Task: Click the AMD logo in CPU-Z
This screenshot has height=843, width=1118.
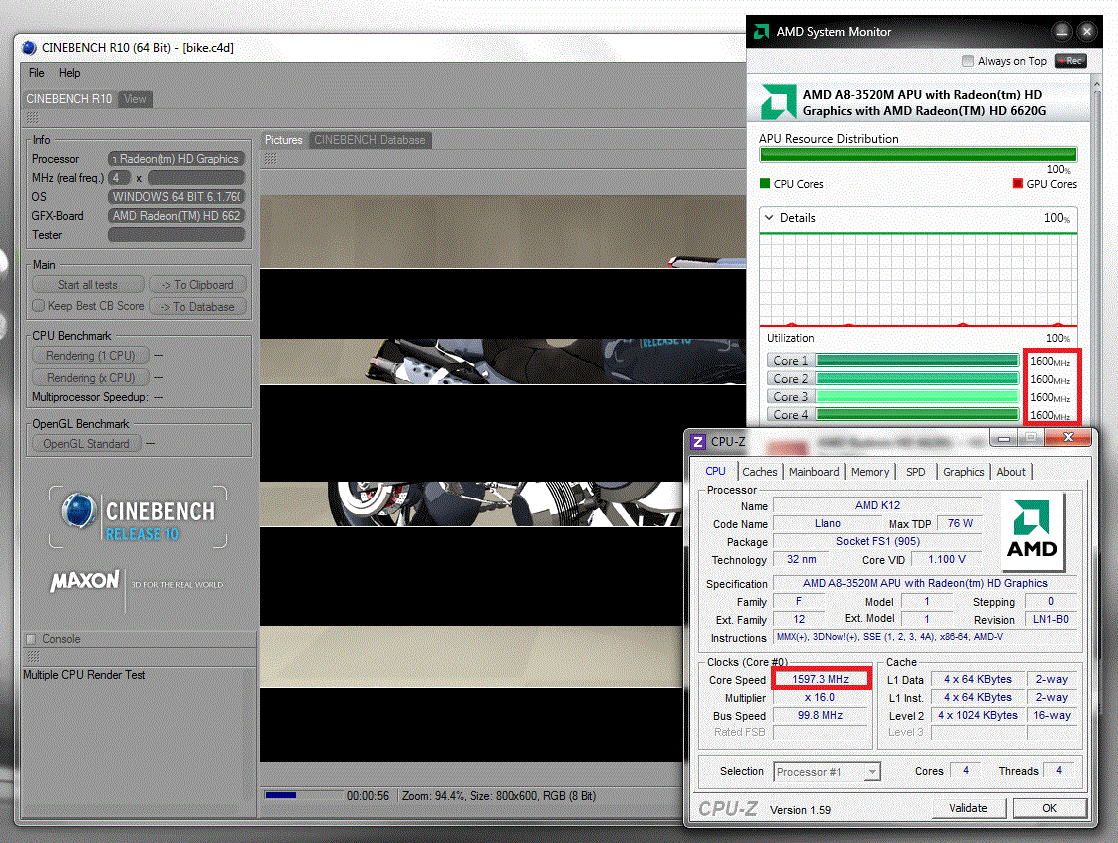Action: pyautogui.click(x=1032, y=532)
